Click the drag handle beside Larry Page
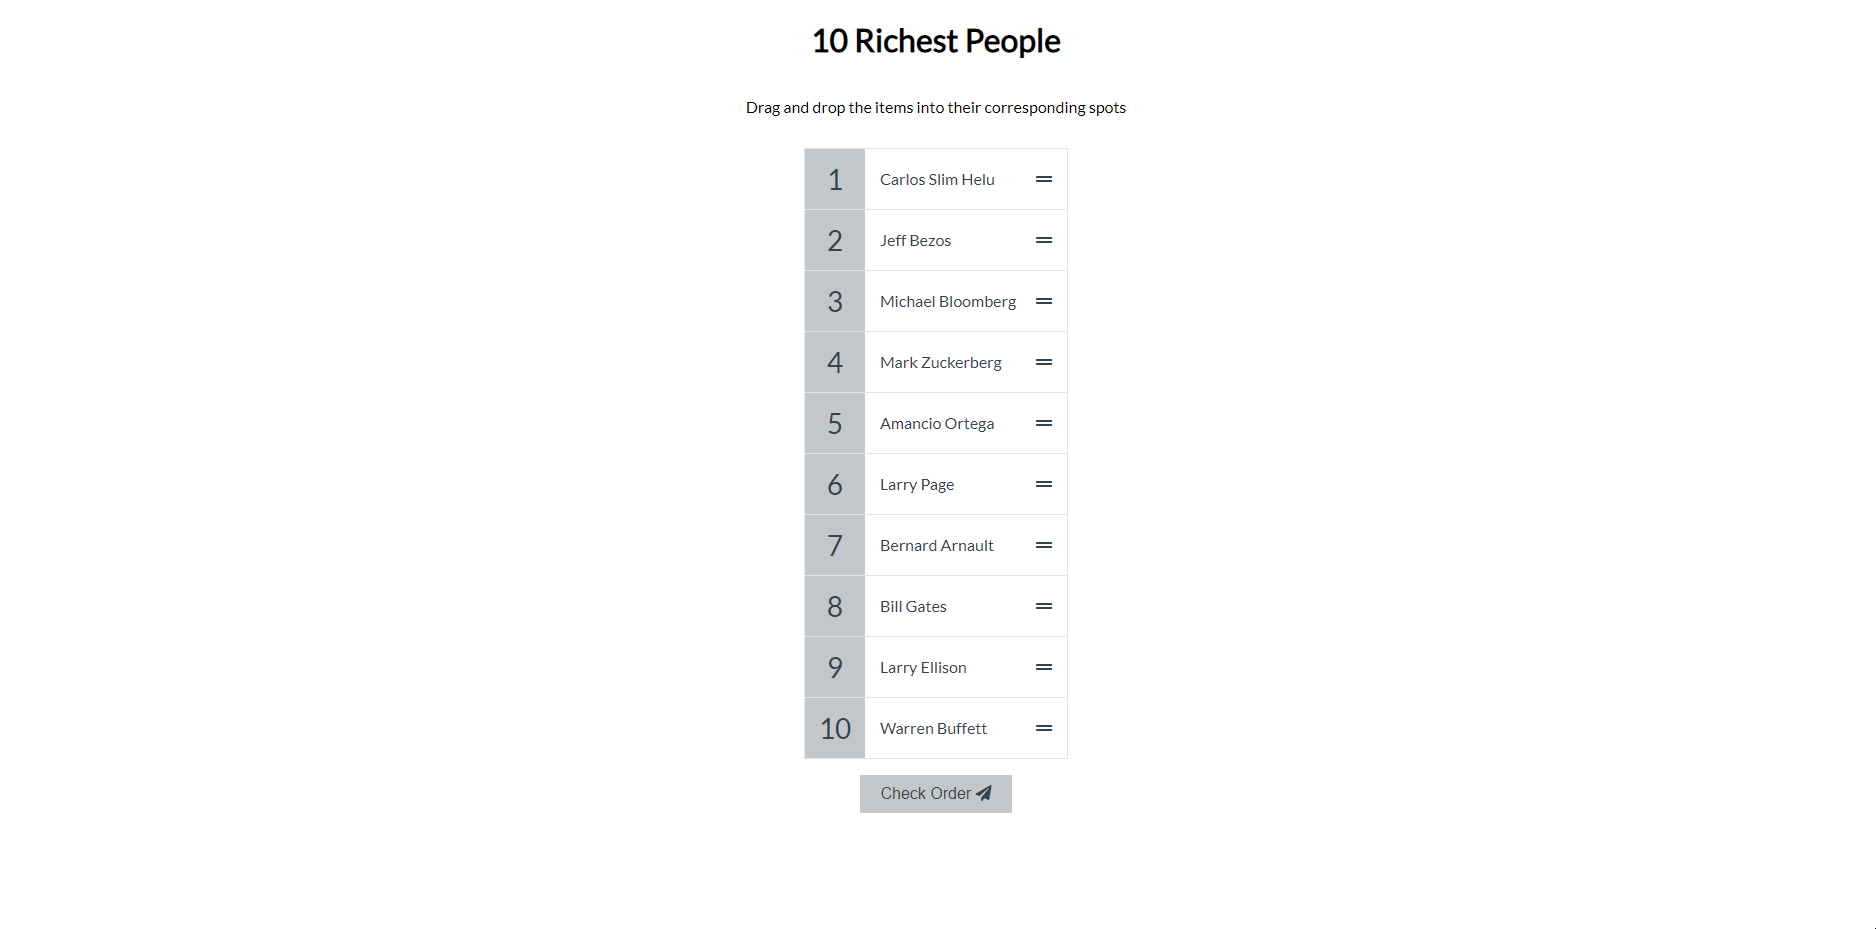This screenshot has height=929, width=1876. tap(1044, 485)
